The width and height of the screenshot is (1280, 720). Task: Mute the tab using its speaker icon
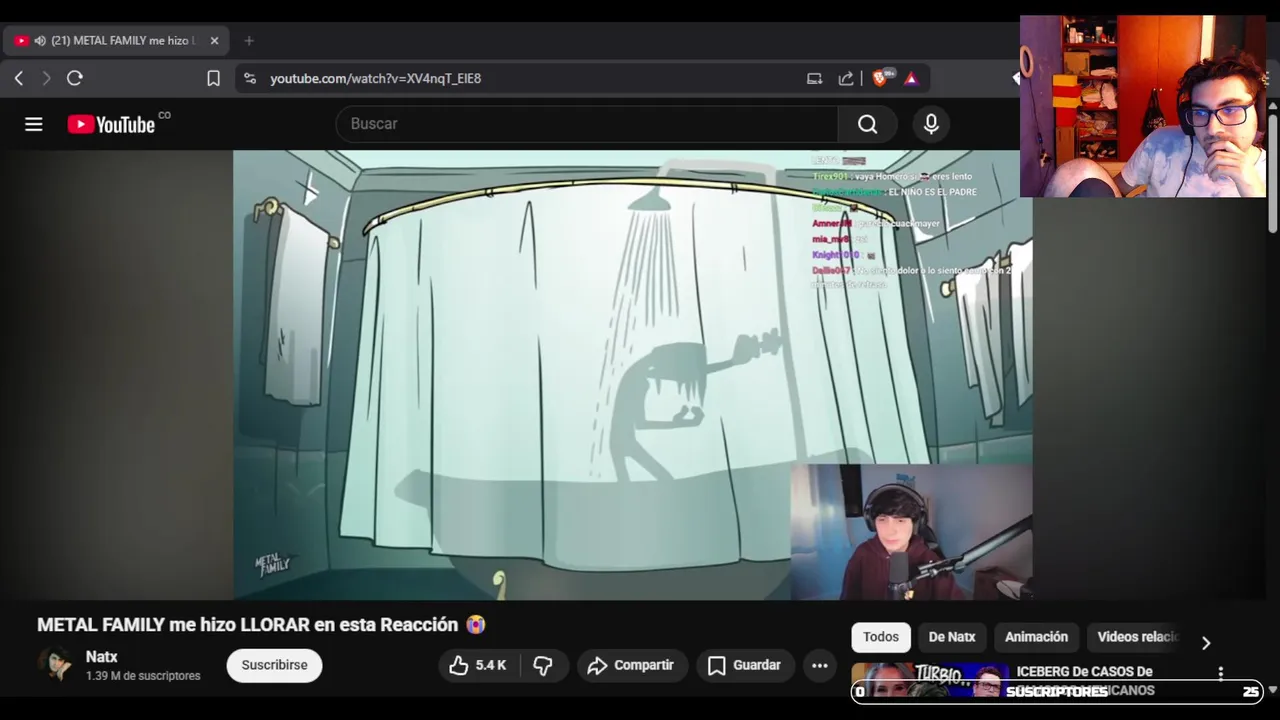coord(40,41)
